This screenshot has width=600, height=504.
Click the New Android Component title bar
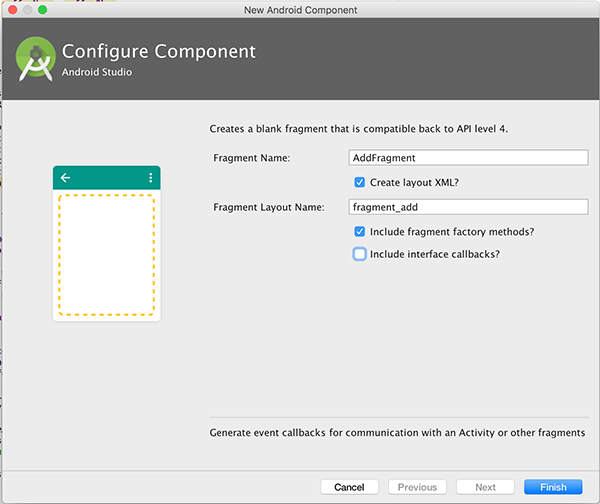pyautogui.click(x=300, y=10)
